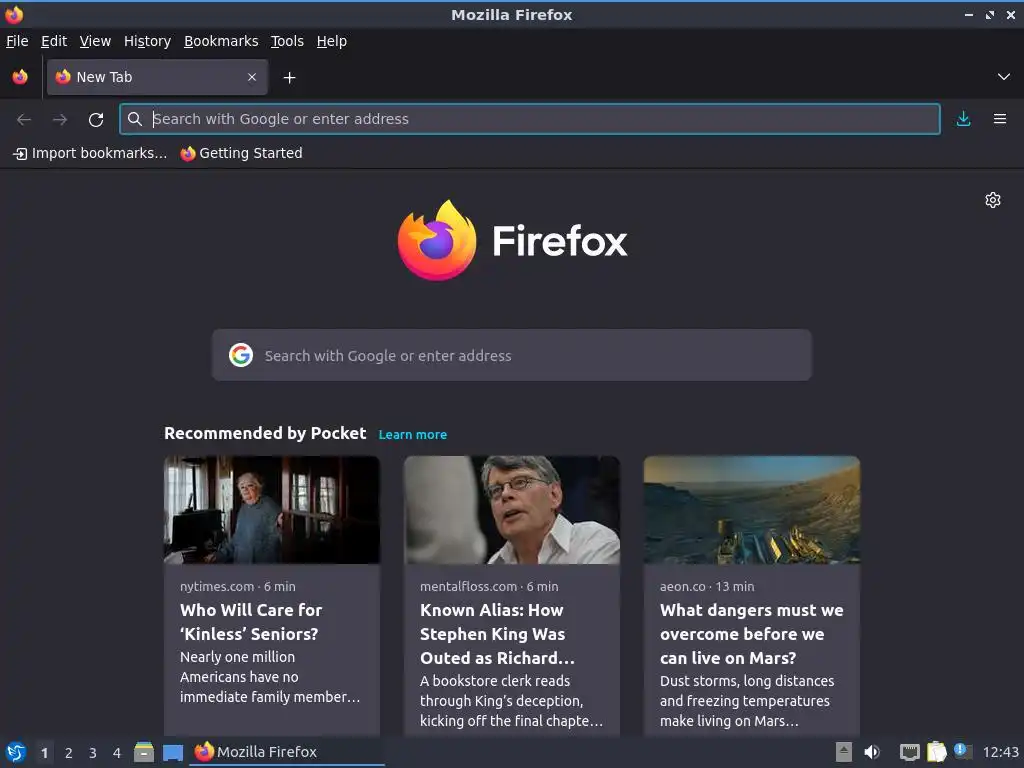Open the Known Alias: Stephen King headline
The image size is (1024, 768).
click(x=498, y=634)
